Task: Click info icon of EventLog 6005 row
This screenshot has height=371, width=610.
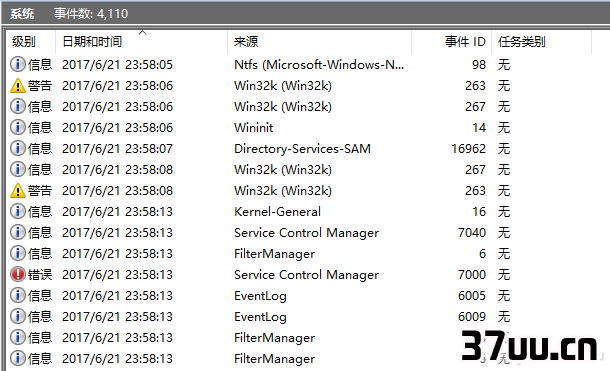Action: [18, 296]
